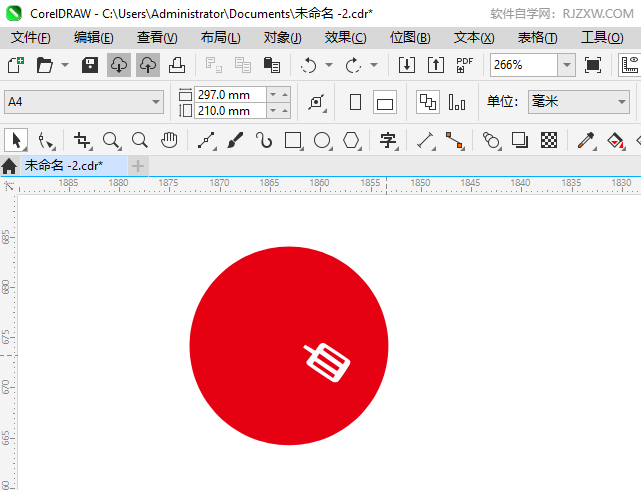The height and width of the screenshot is (490, 641).
Task: Select the Freehand line tool
Action: pyautogui.click(x=206, y=141)
